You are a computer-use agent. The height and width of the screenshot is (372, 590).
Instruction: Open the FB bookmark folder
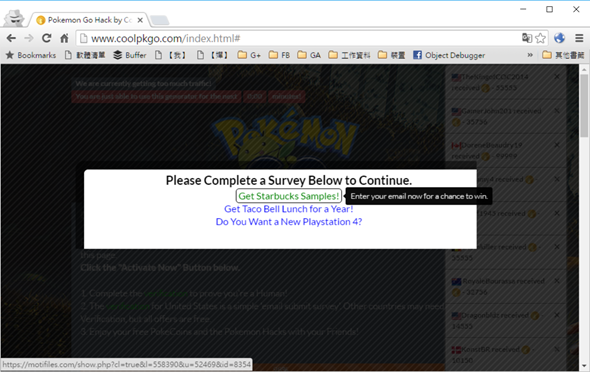[x=279, y=55]
